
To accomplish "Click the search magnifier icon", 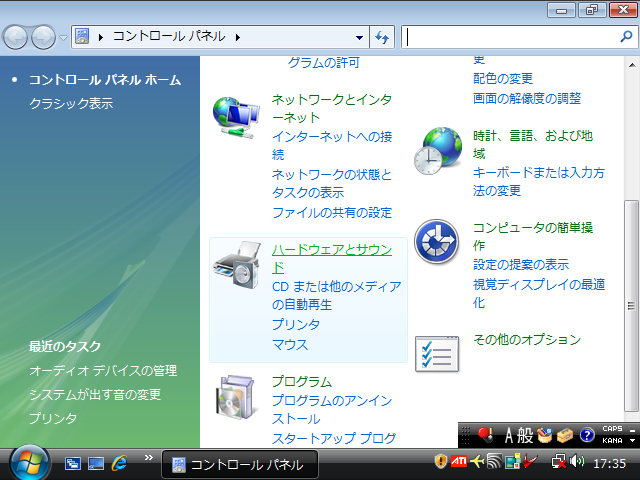I will click(626, 37).
